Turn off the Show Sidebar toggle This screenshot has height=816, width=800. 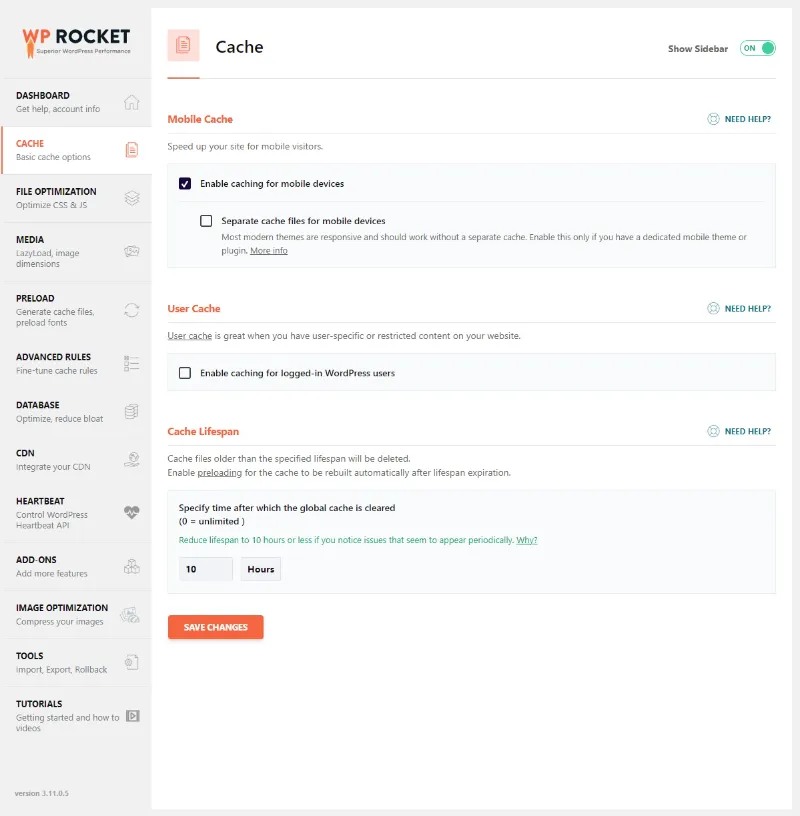[757, 47]
